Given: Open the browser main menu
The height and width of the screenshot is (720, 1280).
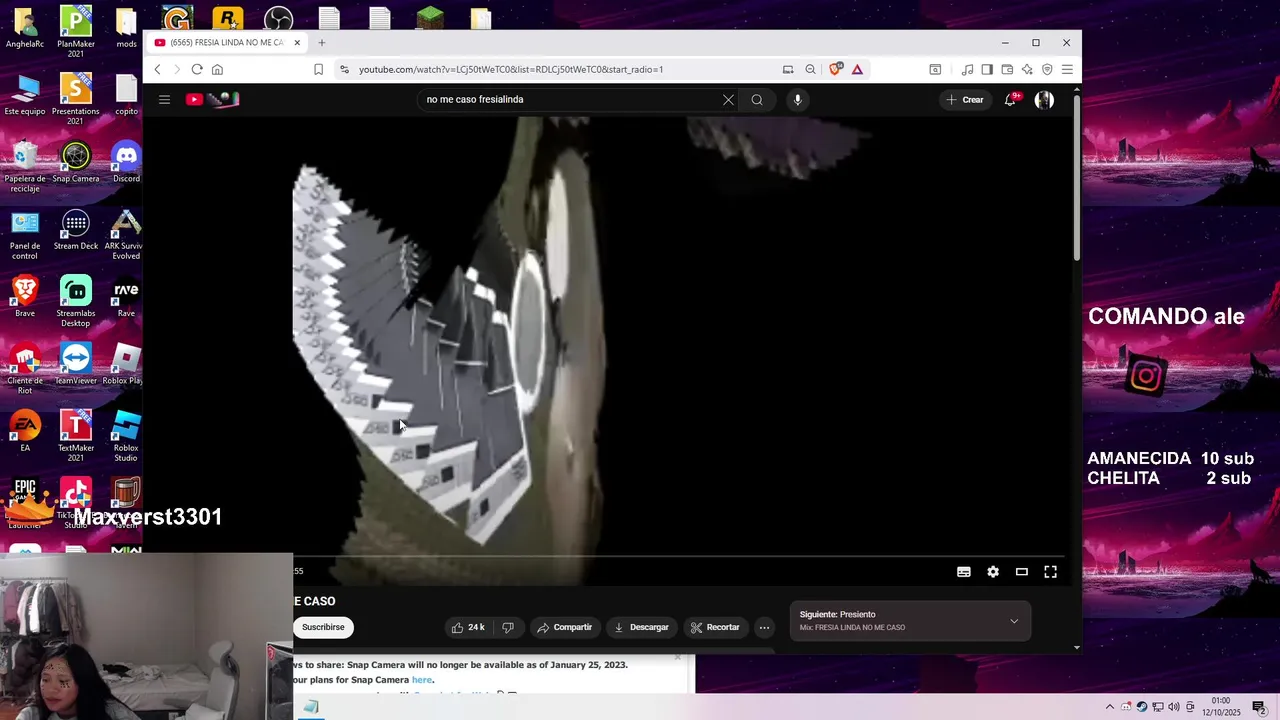Looking at the screenshot, I should 1067,69.
